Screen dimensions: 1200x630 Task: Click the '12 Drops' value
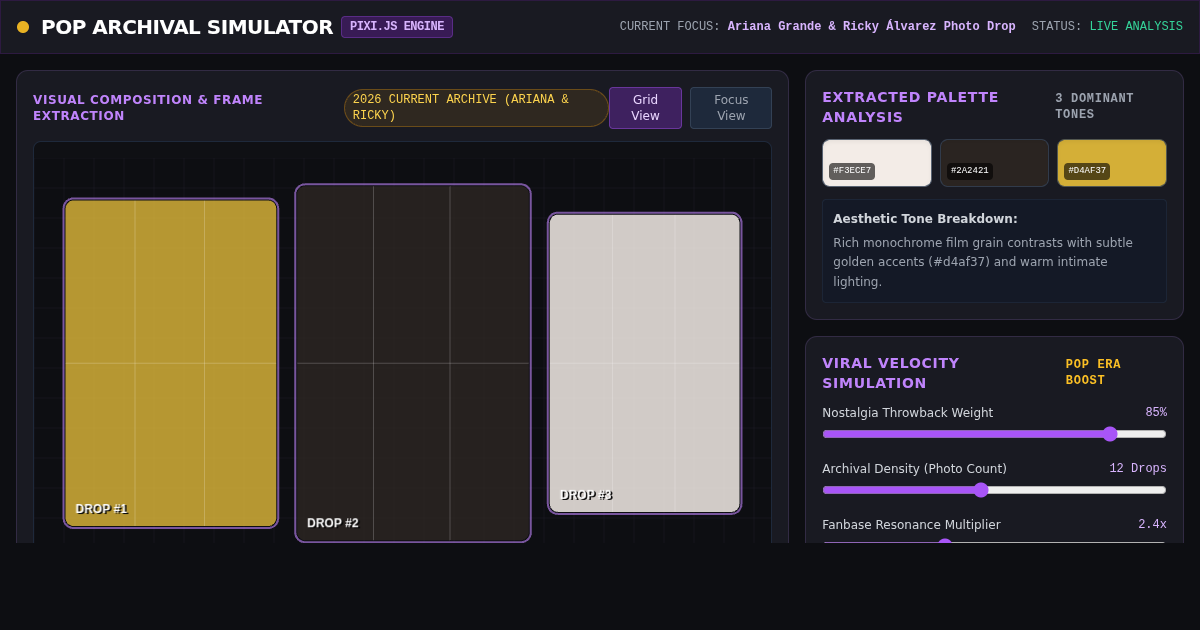pyautogui.click(x=1138, y=468)
